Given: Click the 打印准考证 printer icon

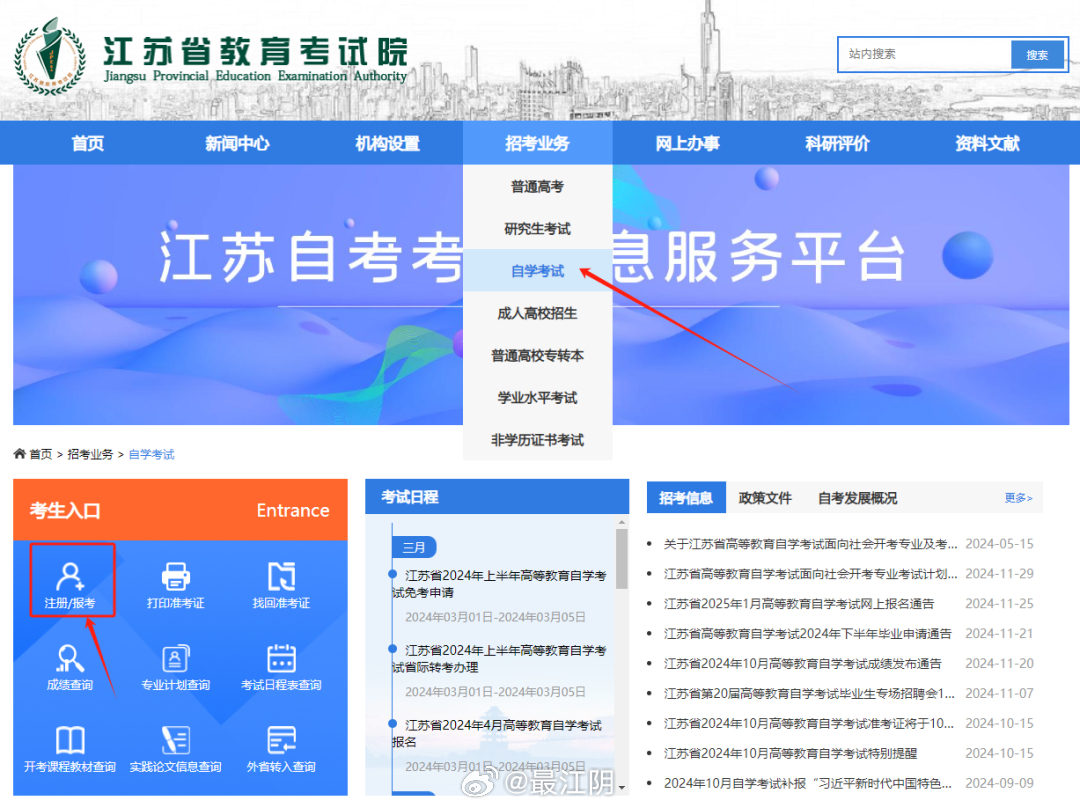Looking at the screenshot, I should click(x=176, y=583).
